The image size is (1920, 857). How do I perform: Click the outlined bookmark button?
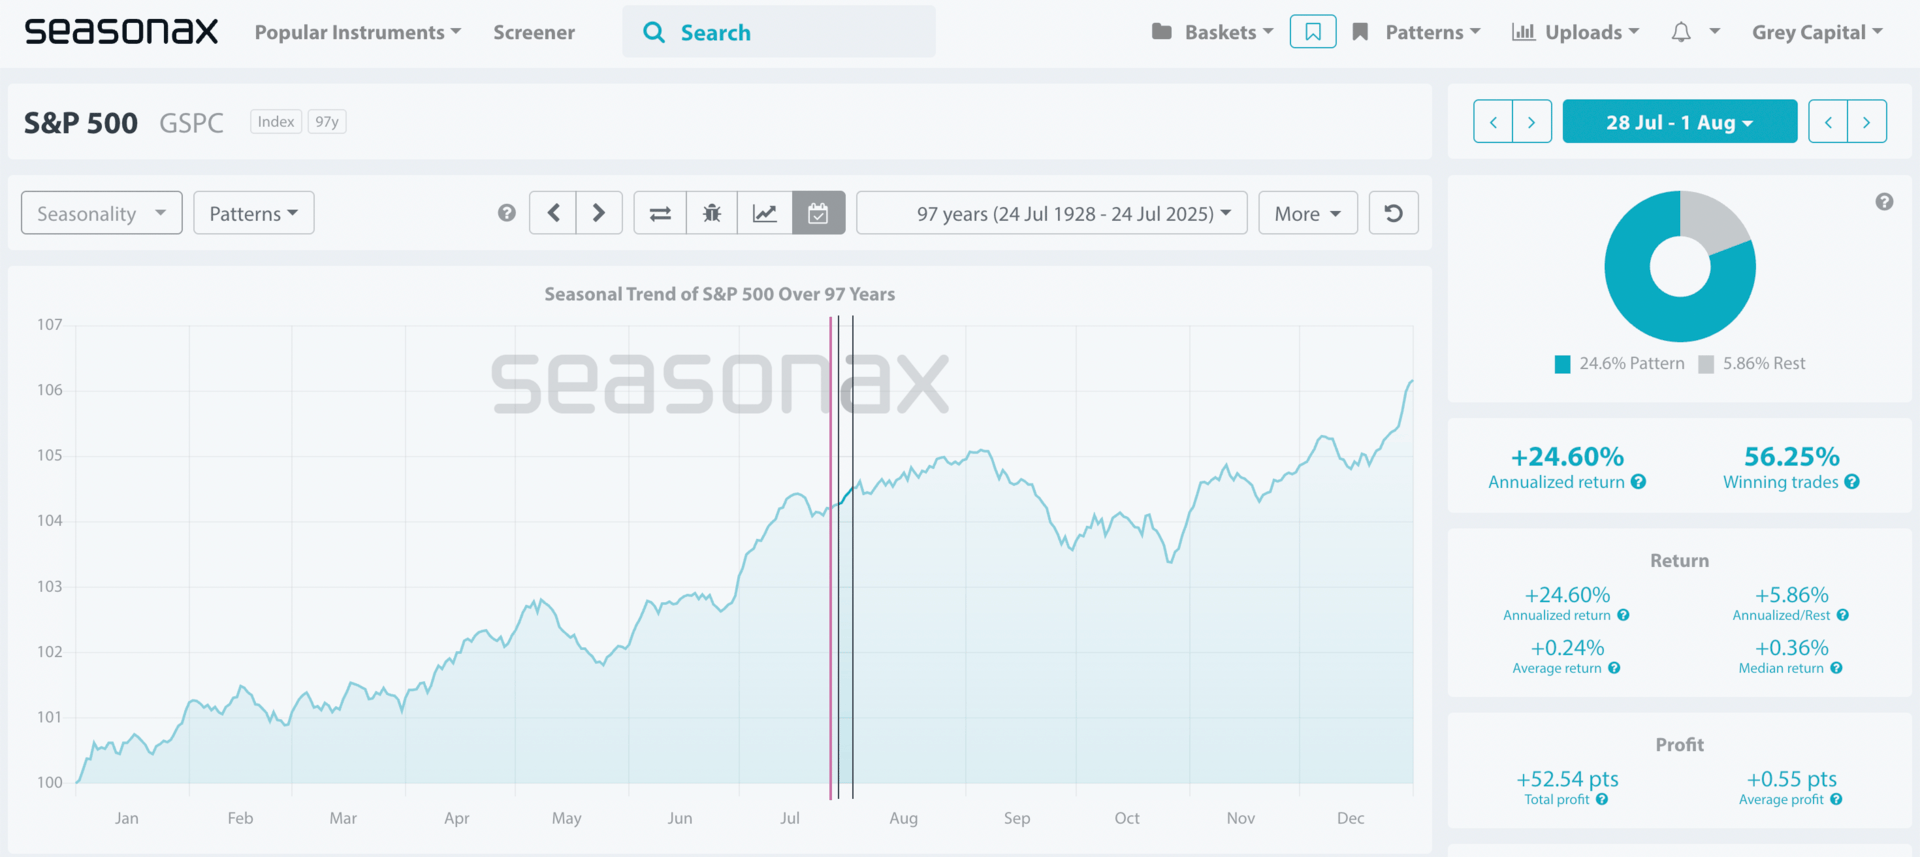click(x=1313, y=32)
